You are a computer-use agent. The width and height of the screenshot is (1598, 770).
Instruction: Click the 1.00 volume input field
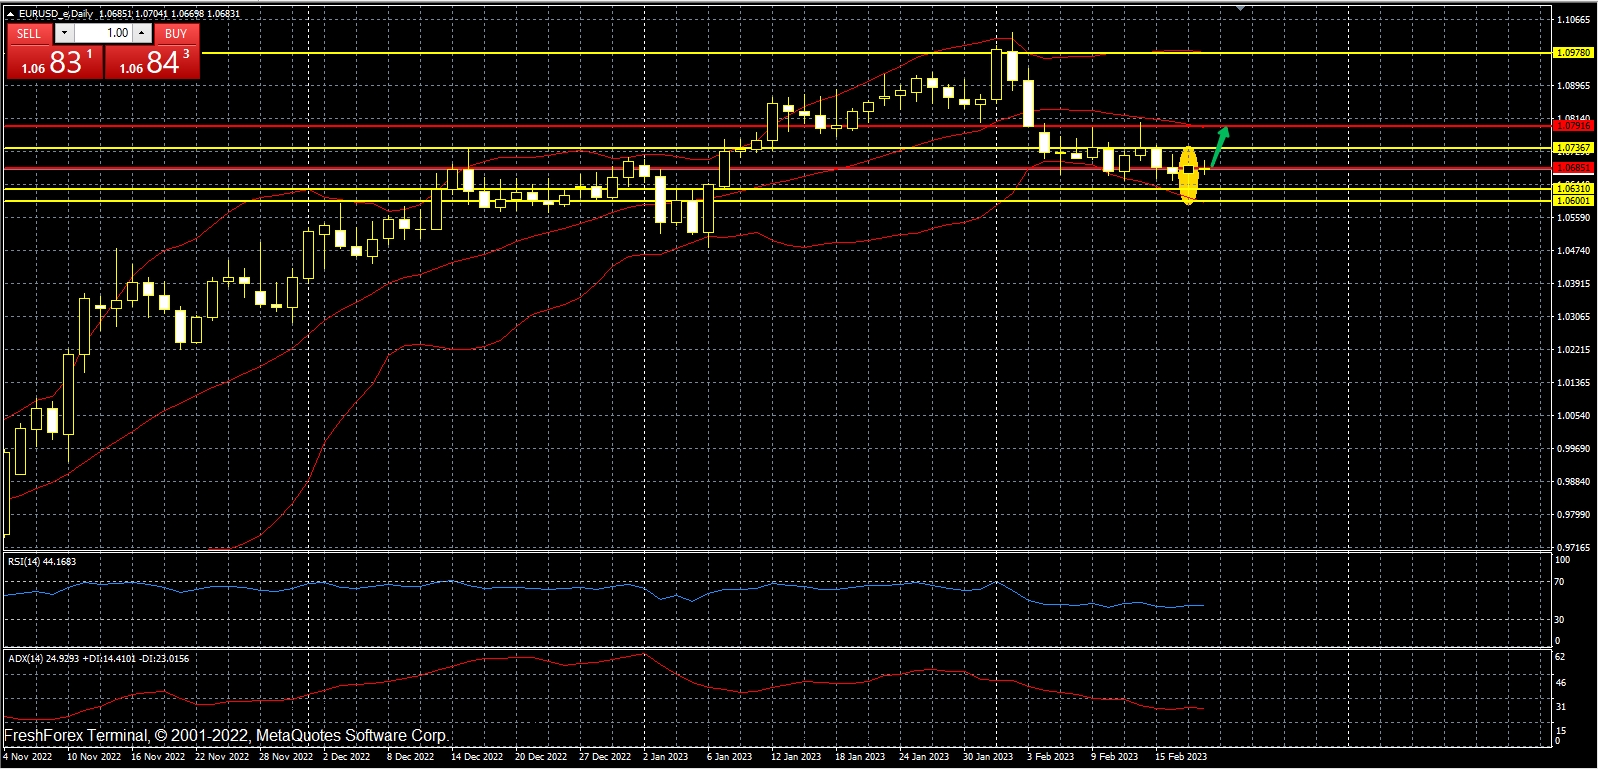click(104, 33)
